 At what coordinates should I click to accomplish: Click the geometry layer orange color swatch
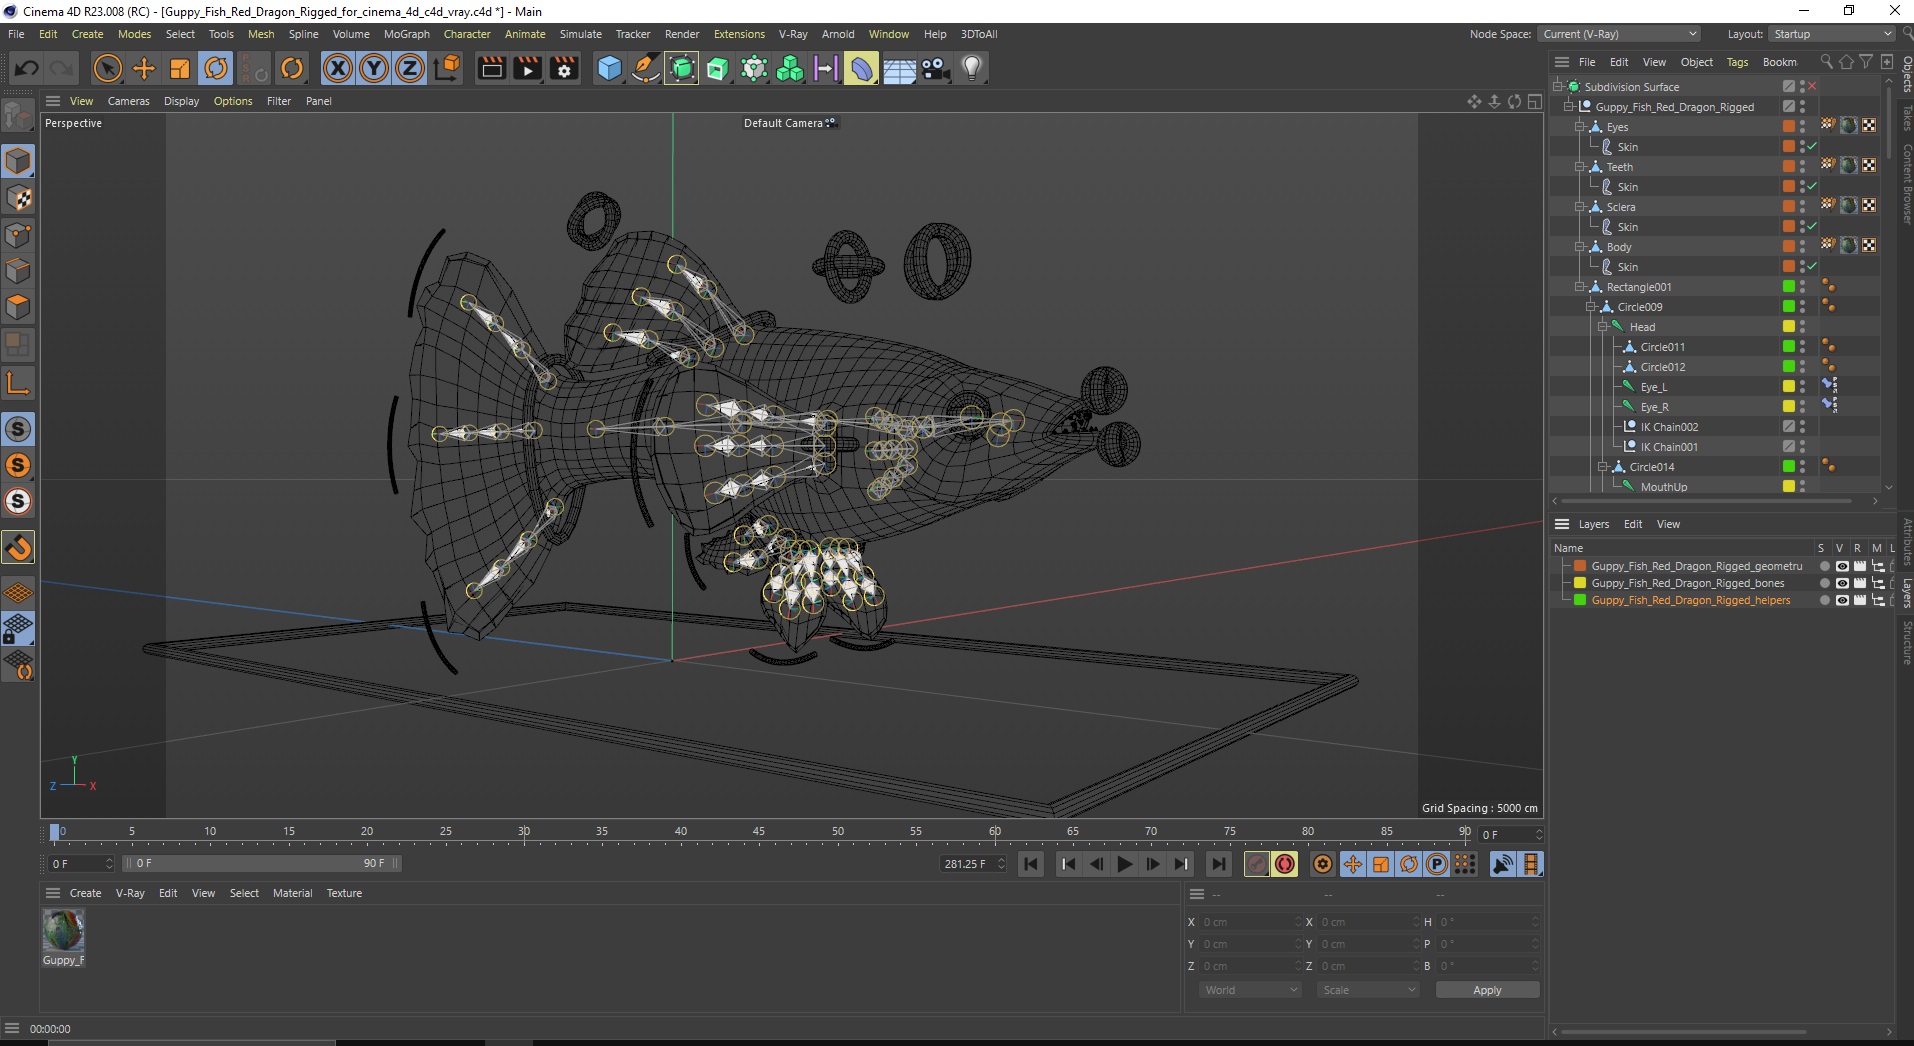1580,566
